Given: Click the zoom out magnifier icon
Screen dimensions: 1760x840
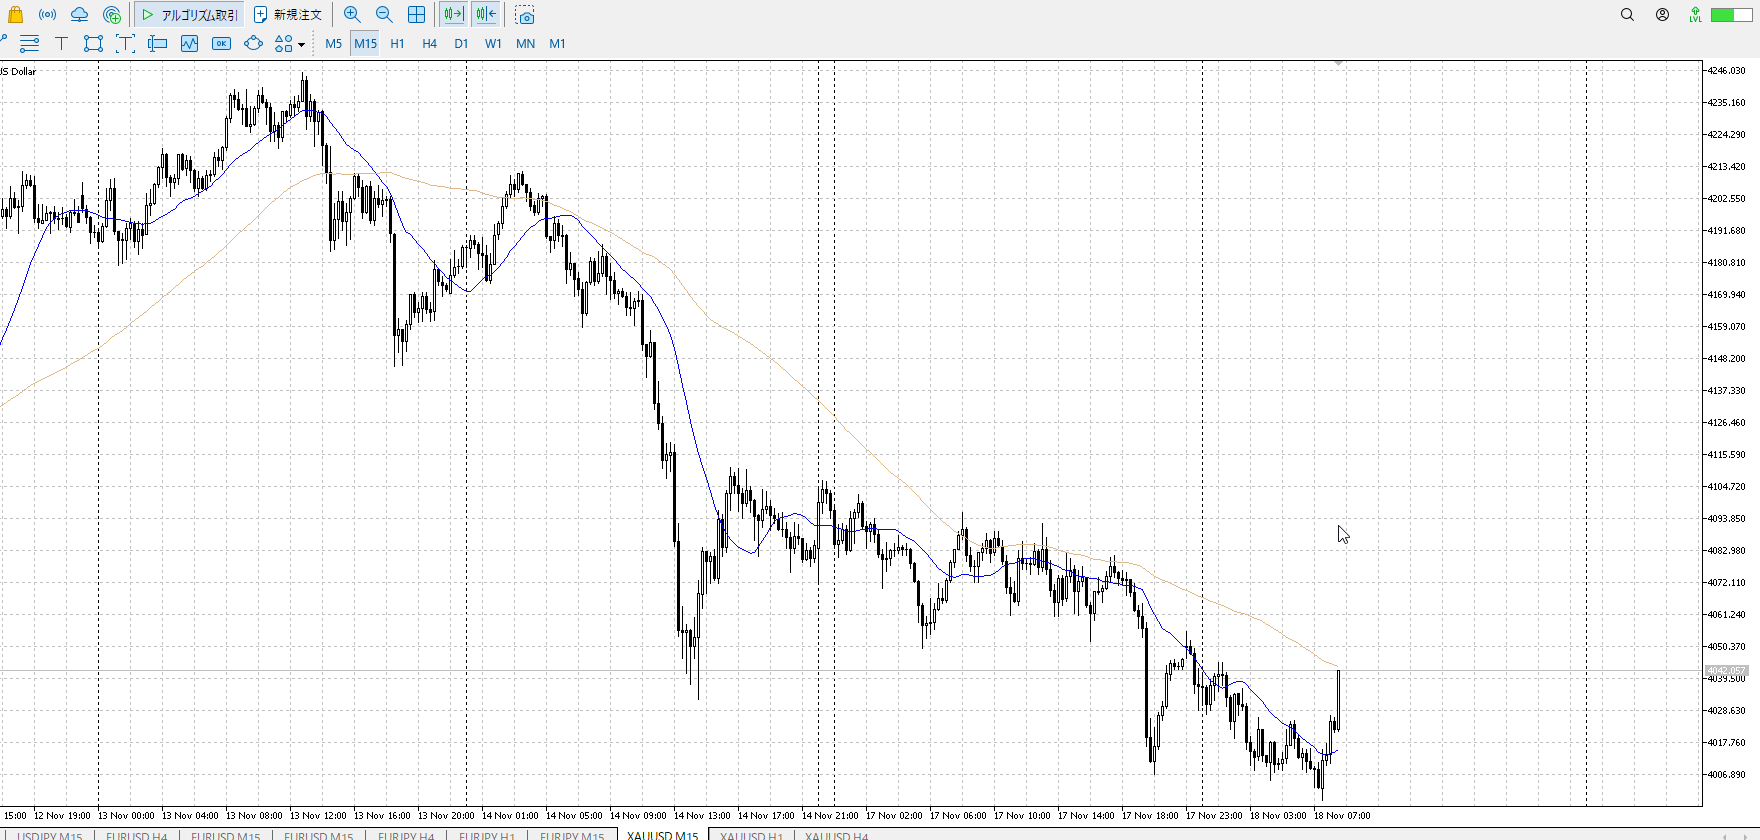Looking at the screenshot, I should click(384, 15).
